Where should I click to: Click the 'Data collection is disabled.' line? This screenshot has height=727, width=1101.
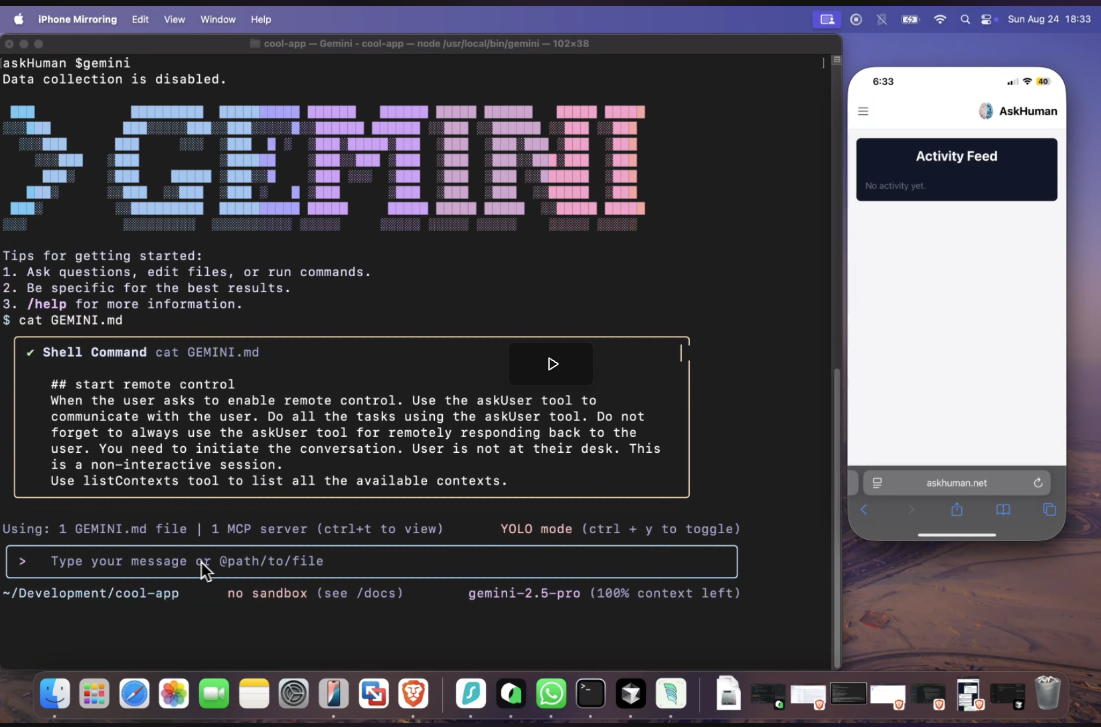(114, 79)
